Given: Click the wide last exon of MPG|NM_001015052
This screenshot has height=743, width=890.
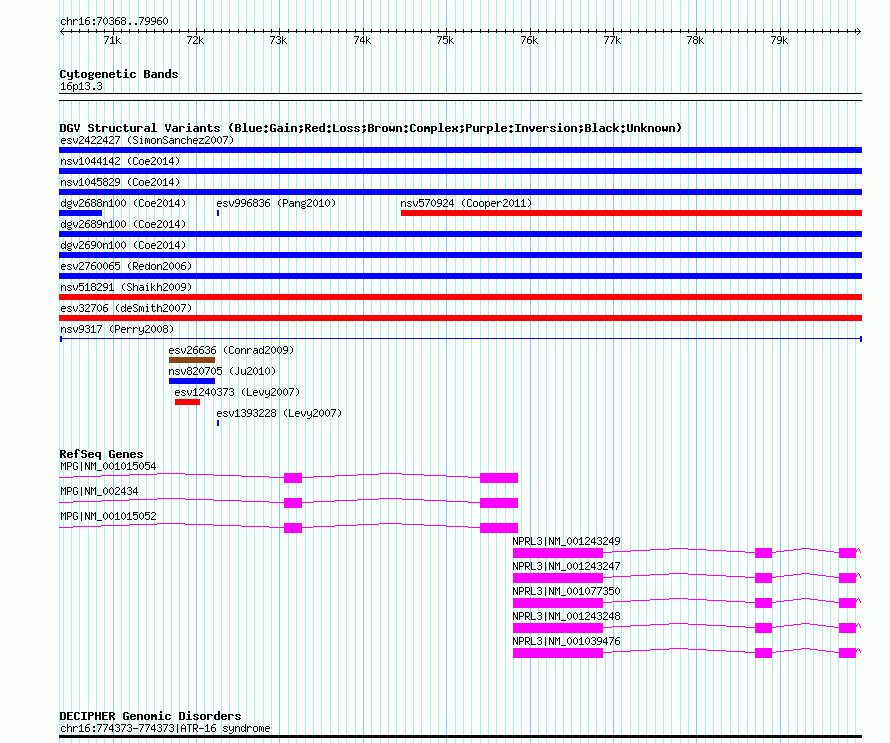Looking at the screenshot, I should (x=499, y=528).
